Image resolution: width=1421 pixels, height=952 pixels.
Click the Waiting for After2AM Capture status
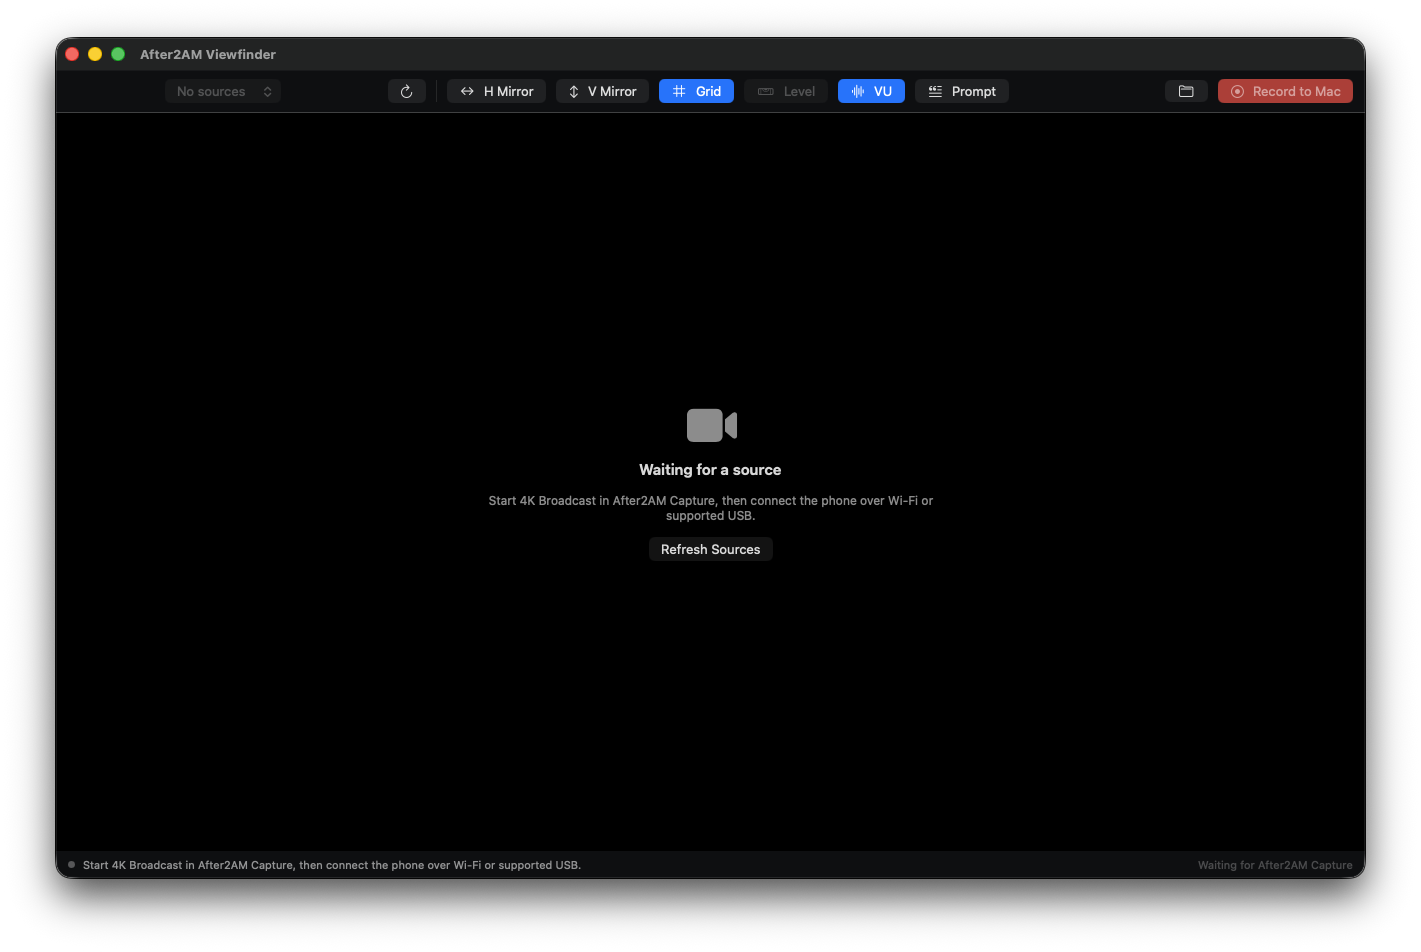click(1275, 865)
